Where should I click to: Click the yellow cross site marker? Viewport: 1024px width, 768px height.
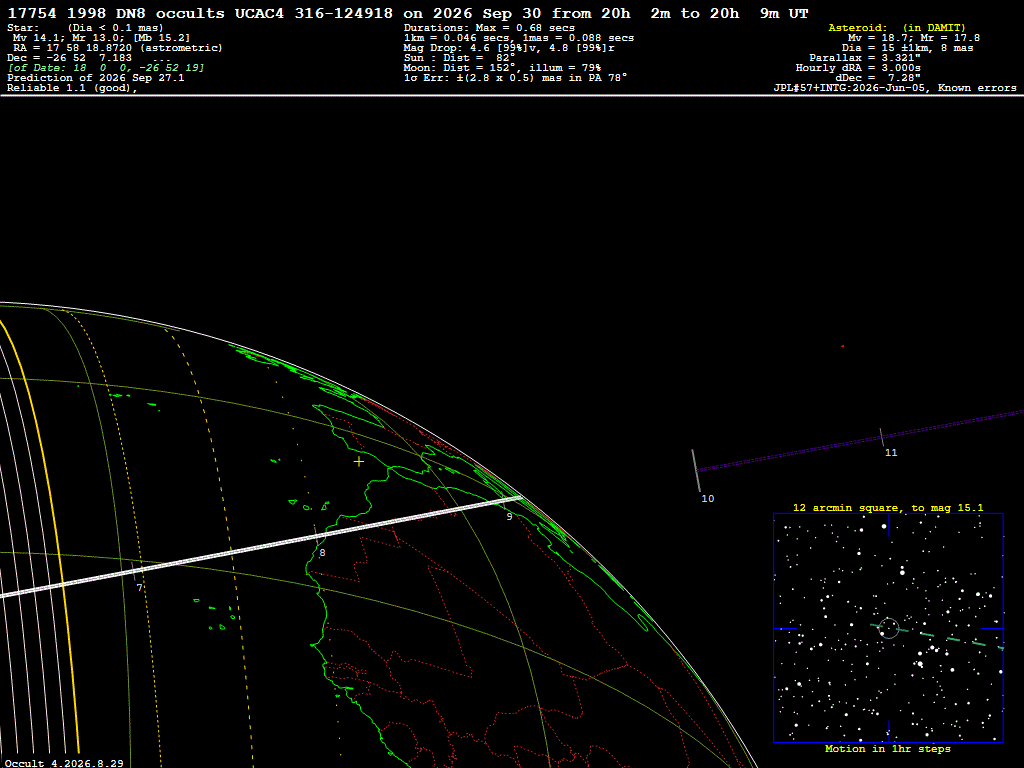359,462
